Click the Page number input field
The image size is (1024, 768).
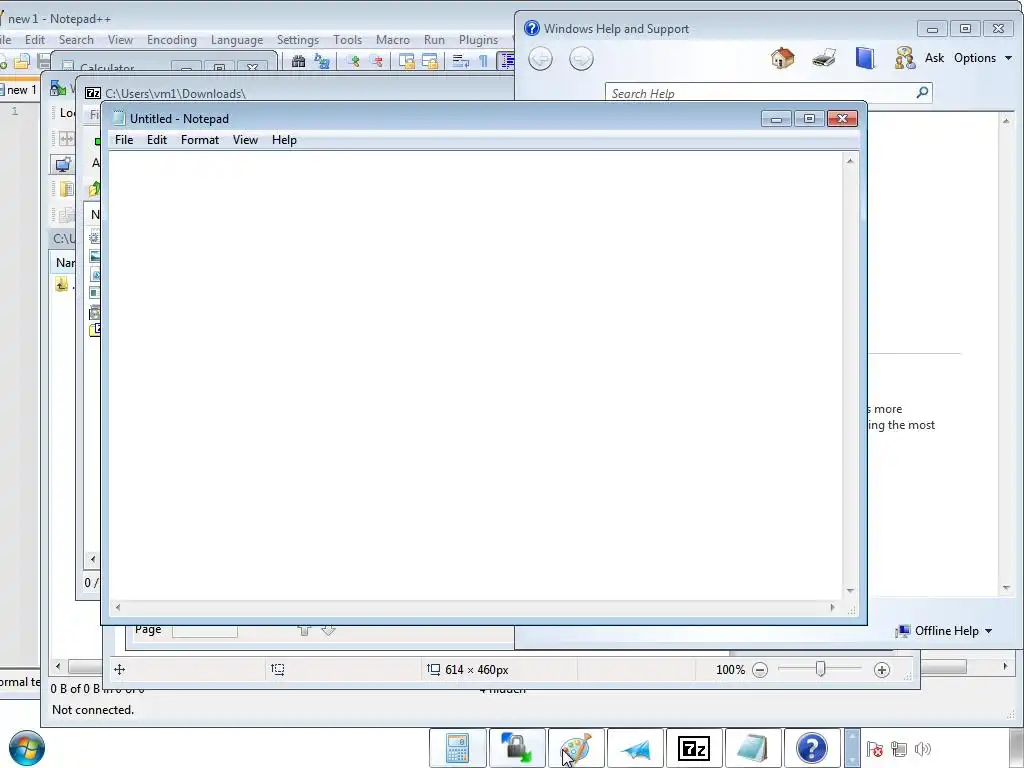click(x=204, y=630)
